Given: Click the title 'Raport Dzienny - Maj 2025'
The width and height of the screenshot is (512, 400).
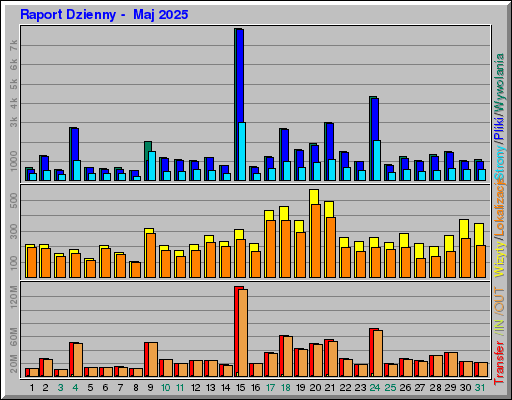Looking at the screenshot, I should point(104,15).
